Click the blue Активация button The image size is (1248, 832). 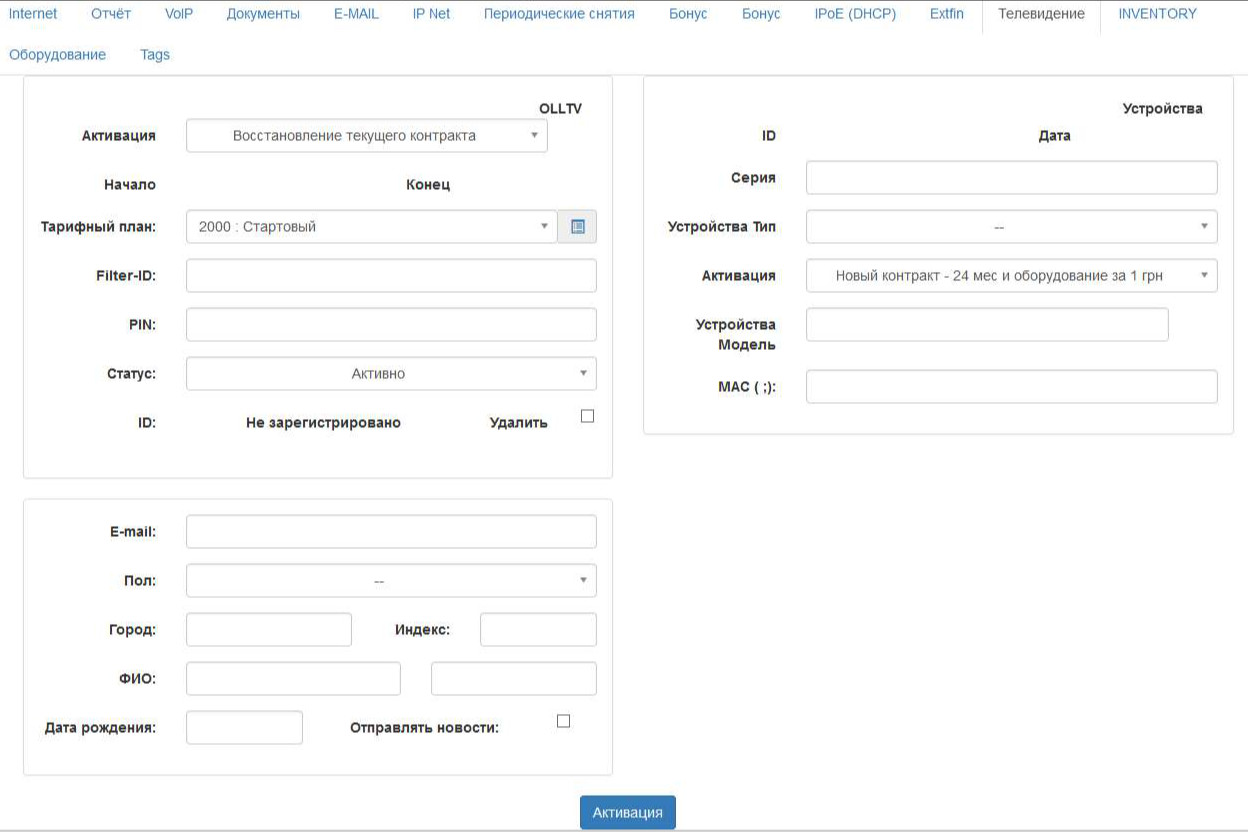tap(628, 813)
